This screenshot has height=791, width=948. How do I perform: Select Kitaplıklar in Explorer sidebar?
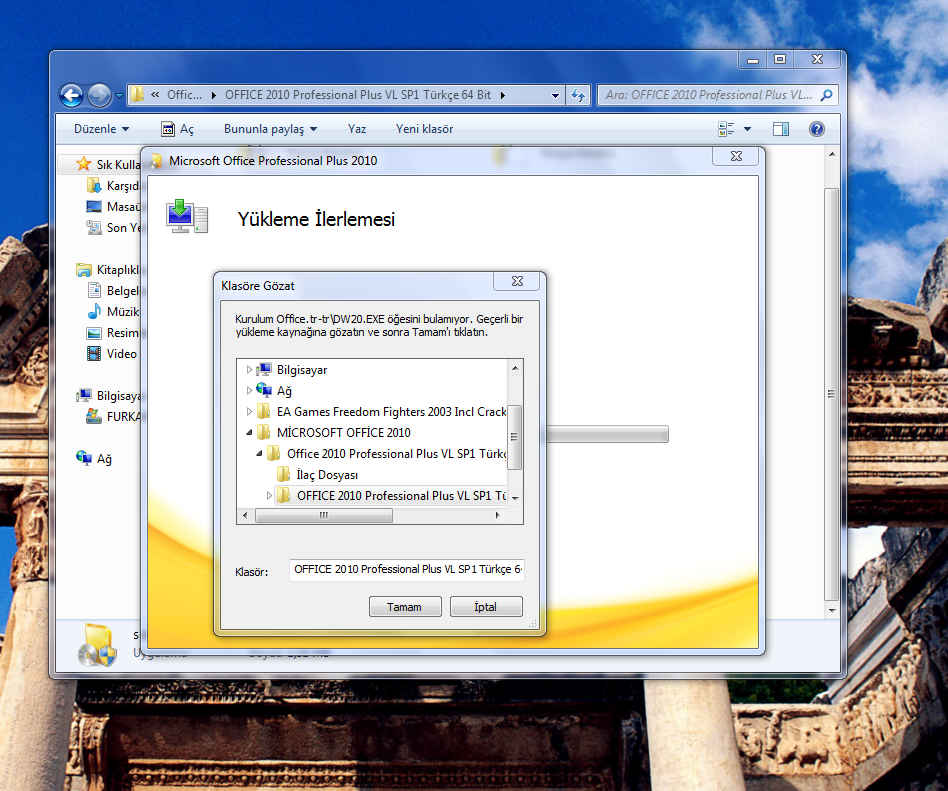click(108, 270)
